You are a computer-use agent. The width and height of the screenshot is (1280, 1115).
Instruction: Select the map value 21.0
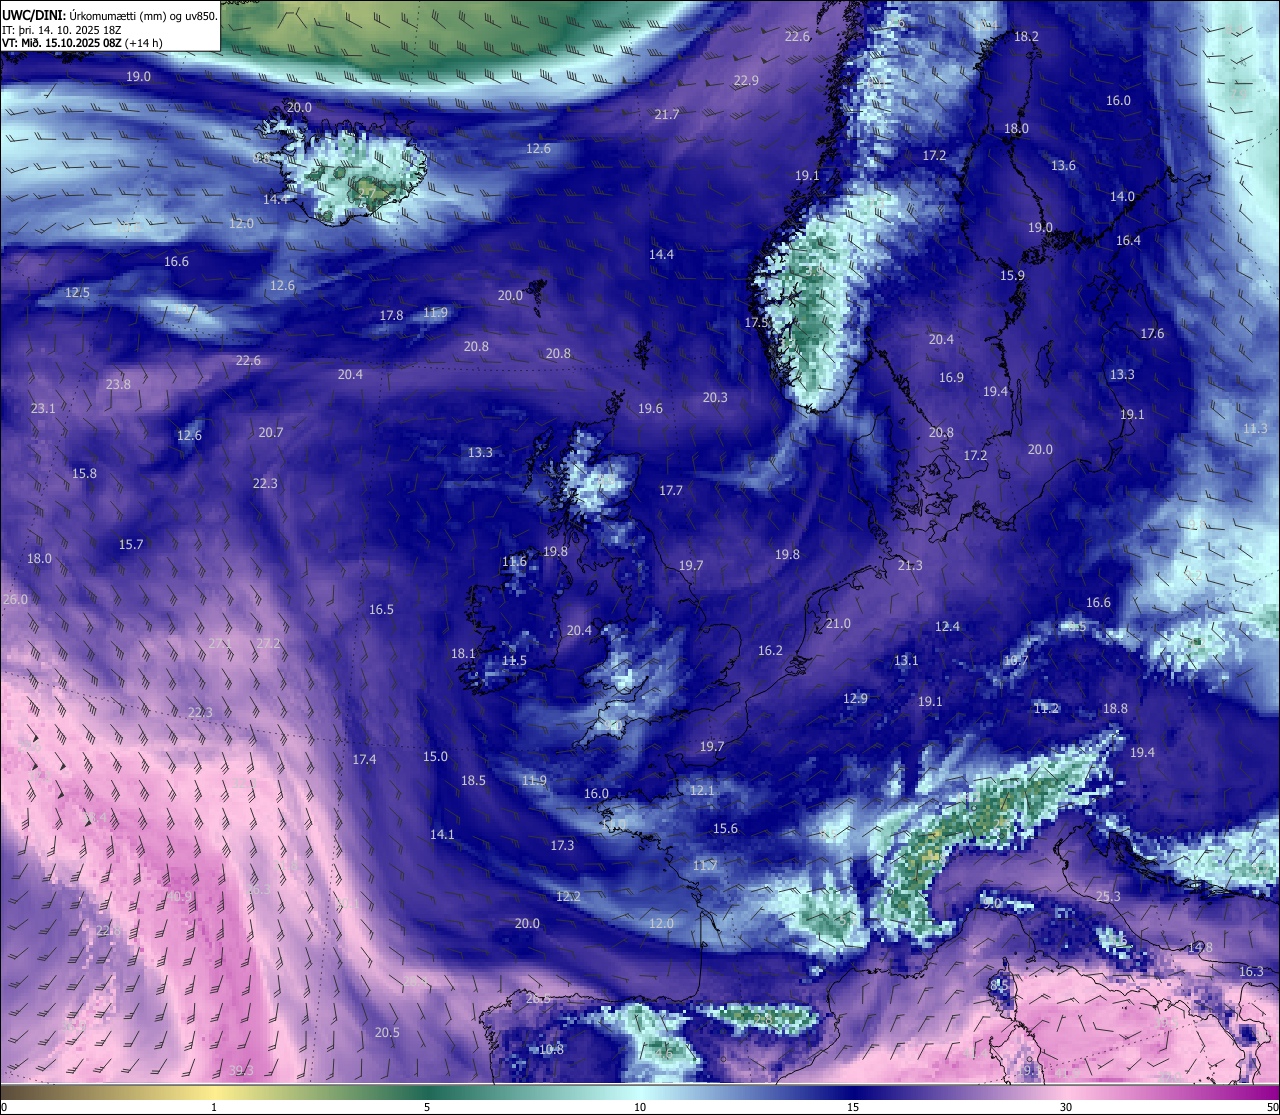click(838, 623)
